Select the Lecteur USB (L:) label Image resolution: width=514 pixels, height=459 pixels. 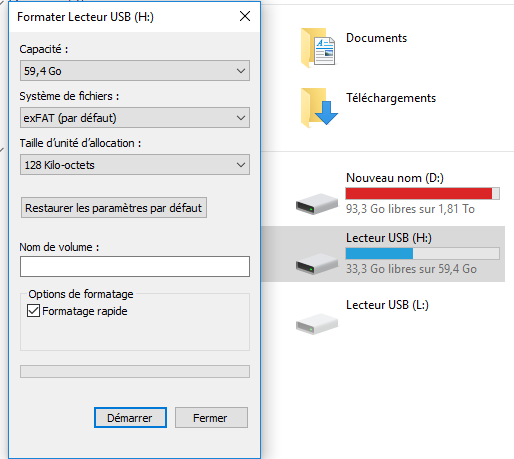(387, 305)
